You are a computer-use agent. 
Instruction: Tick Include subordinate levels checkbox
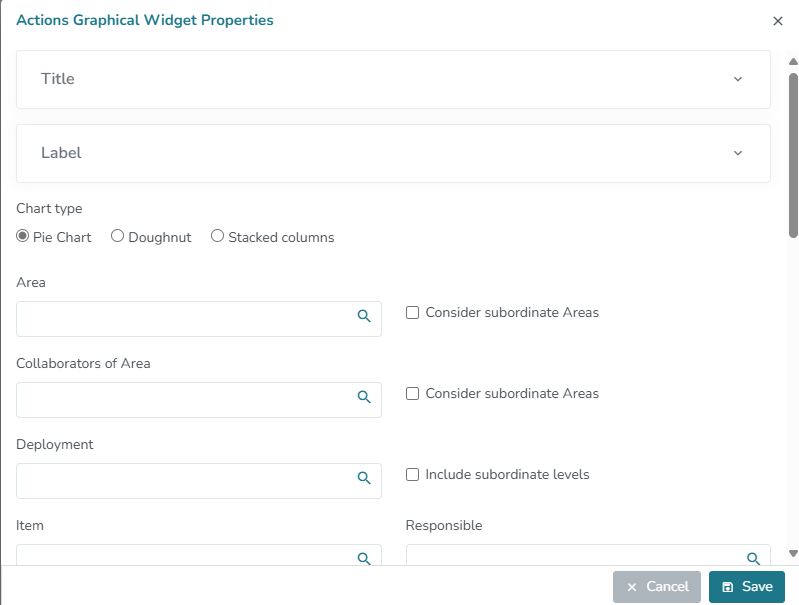pos(412,475)
